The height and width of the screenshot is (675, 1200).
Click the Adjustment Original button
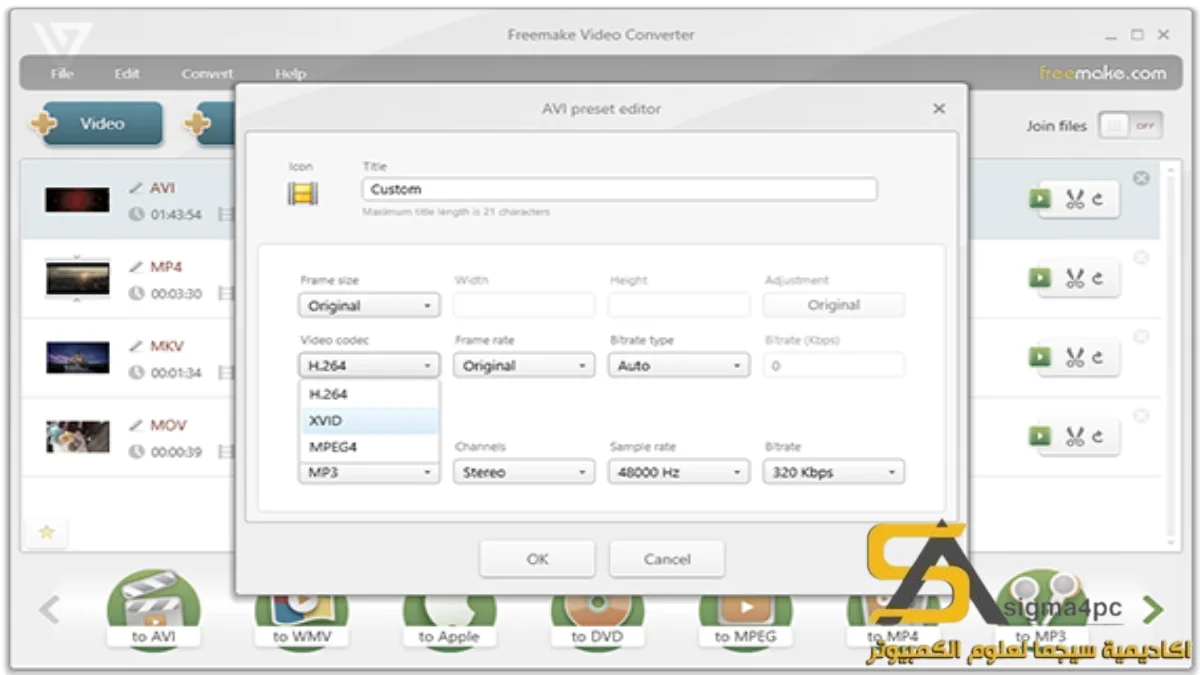pos(834,305)
